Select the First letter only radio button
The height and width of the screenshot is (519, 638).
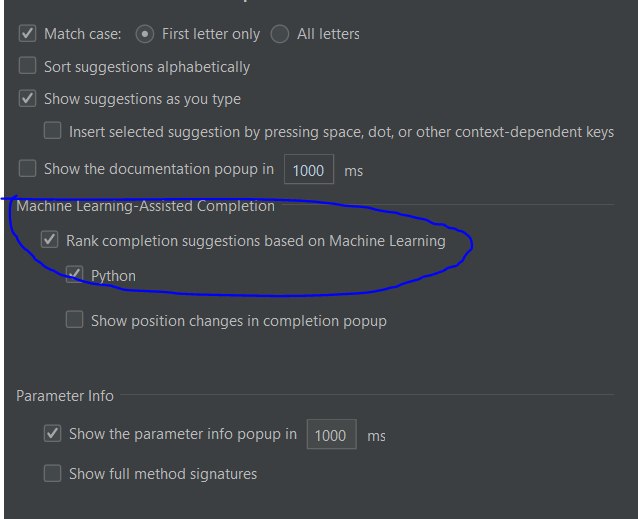[145, 34]
